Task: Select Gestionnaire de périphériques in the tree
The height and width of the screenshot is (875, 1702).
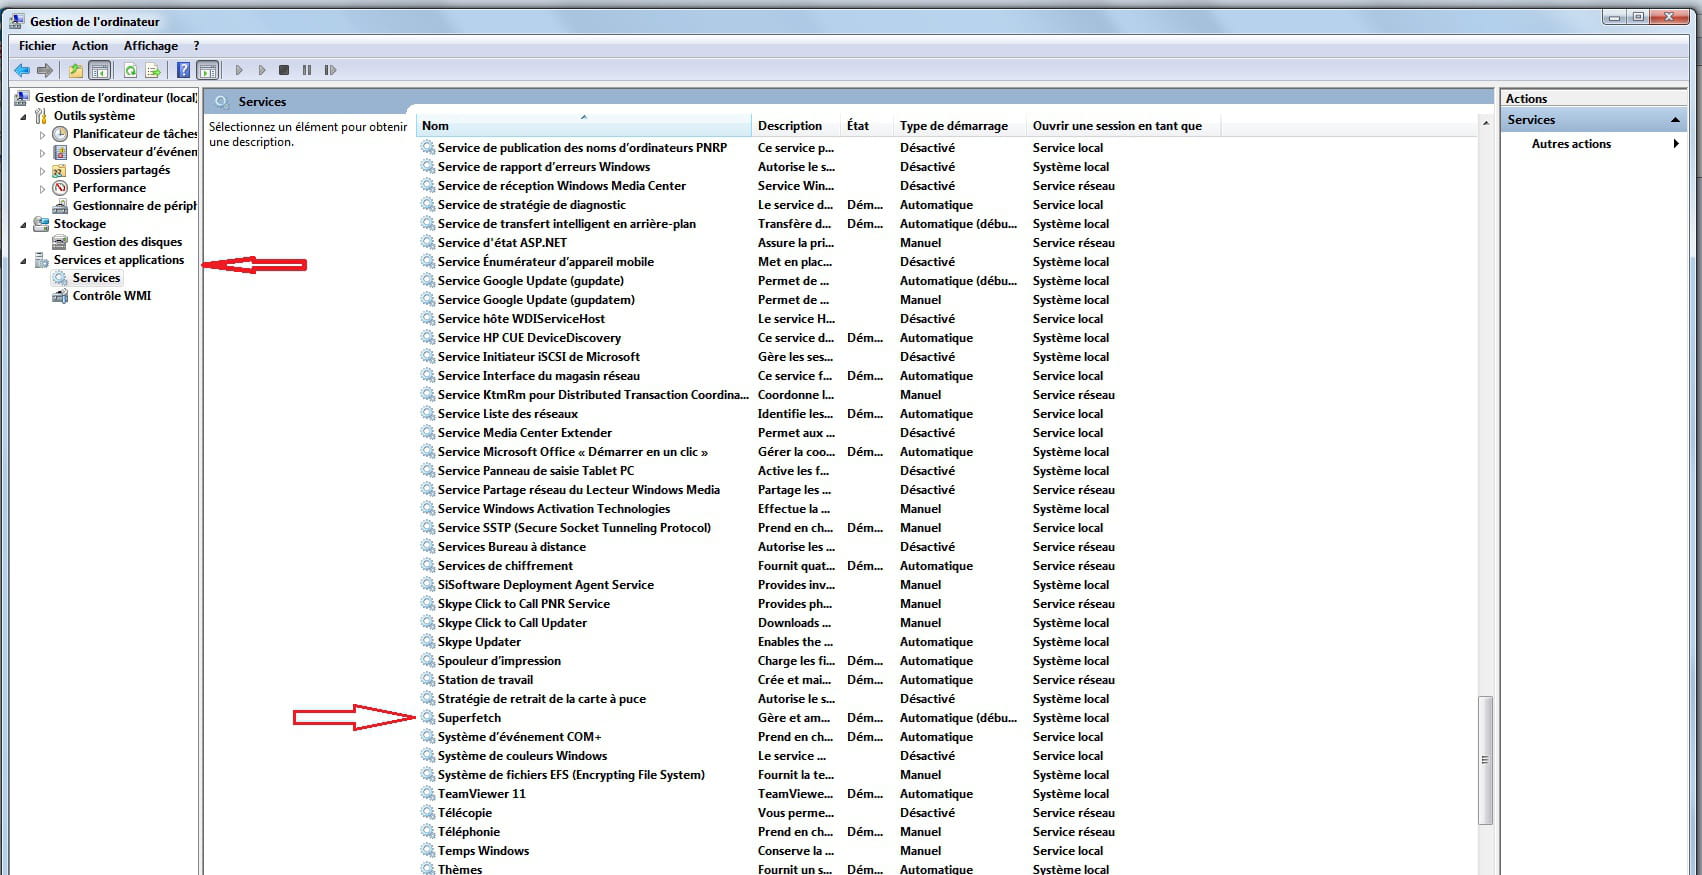Action: (134, 206)
